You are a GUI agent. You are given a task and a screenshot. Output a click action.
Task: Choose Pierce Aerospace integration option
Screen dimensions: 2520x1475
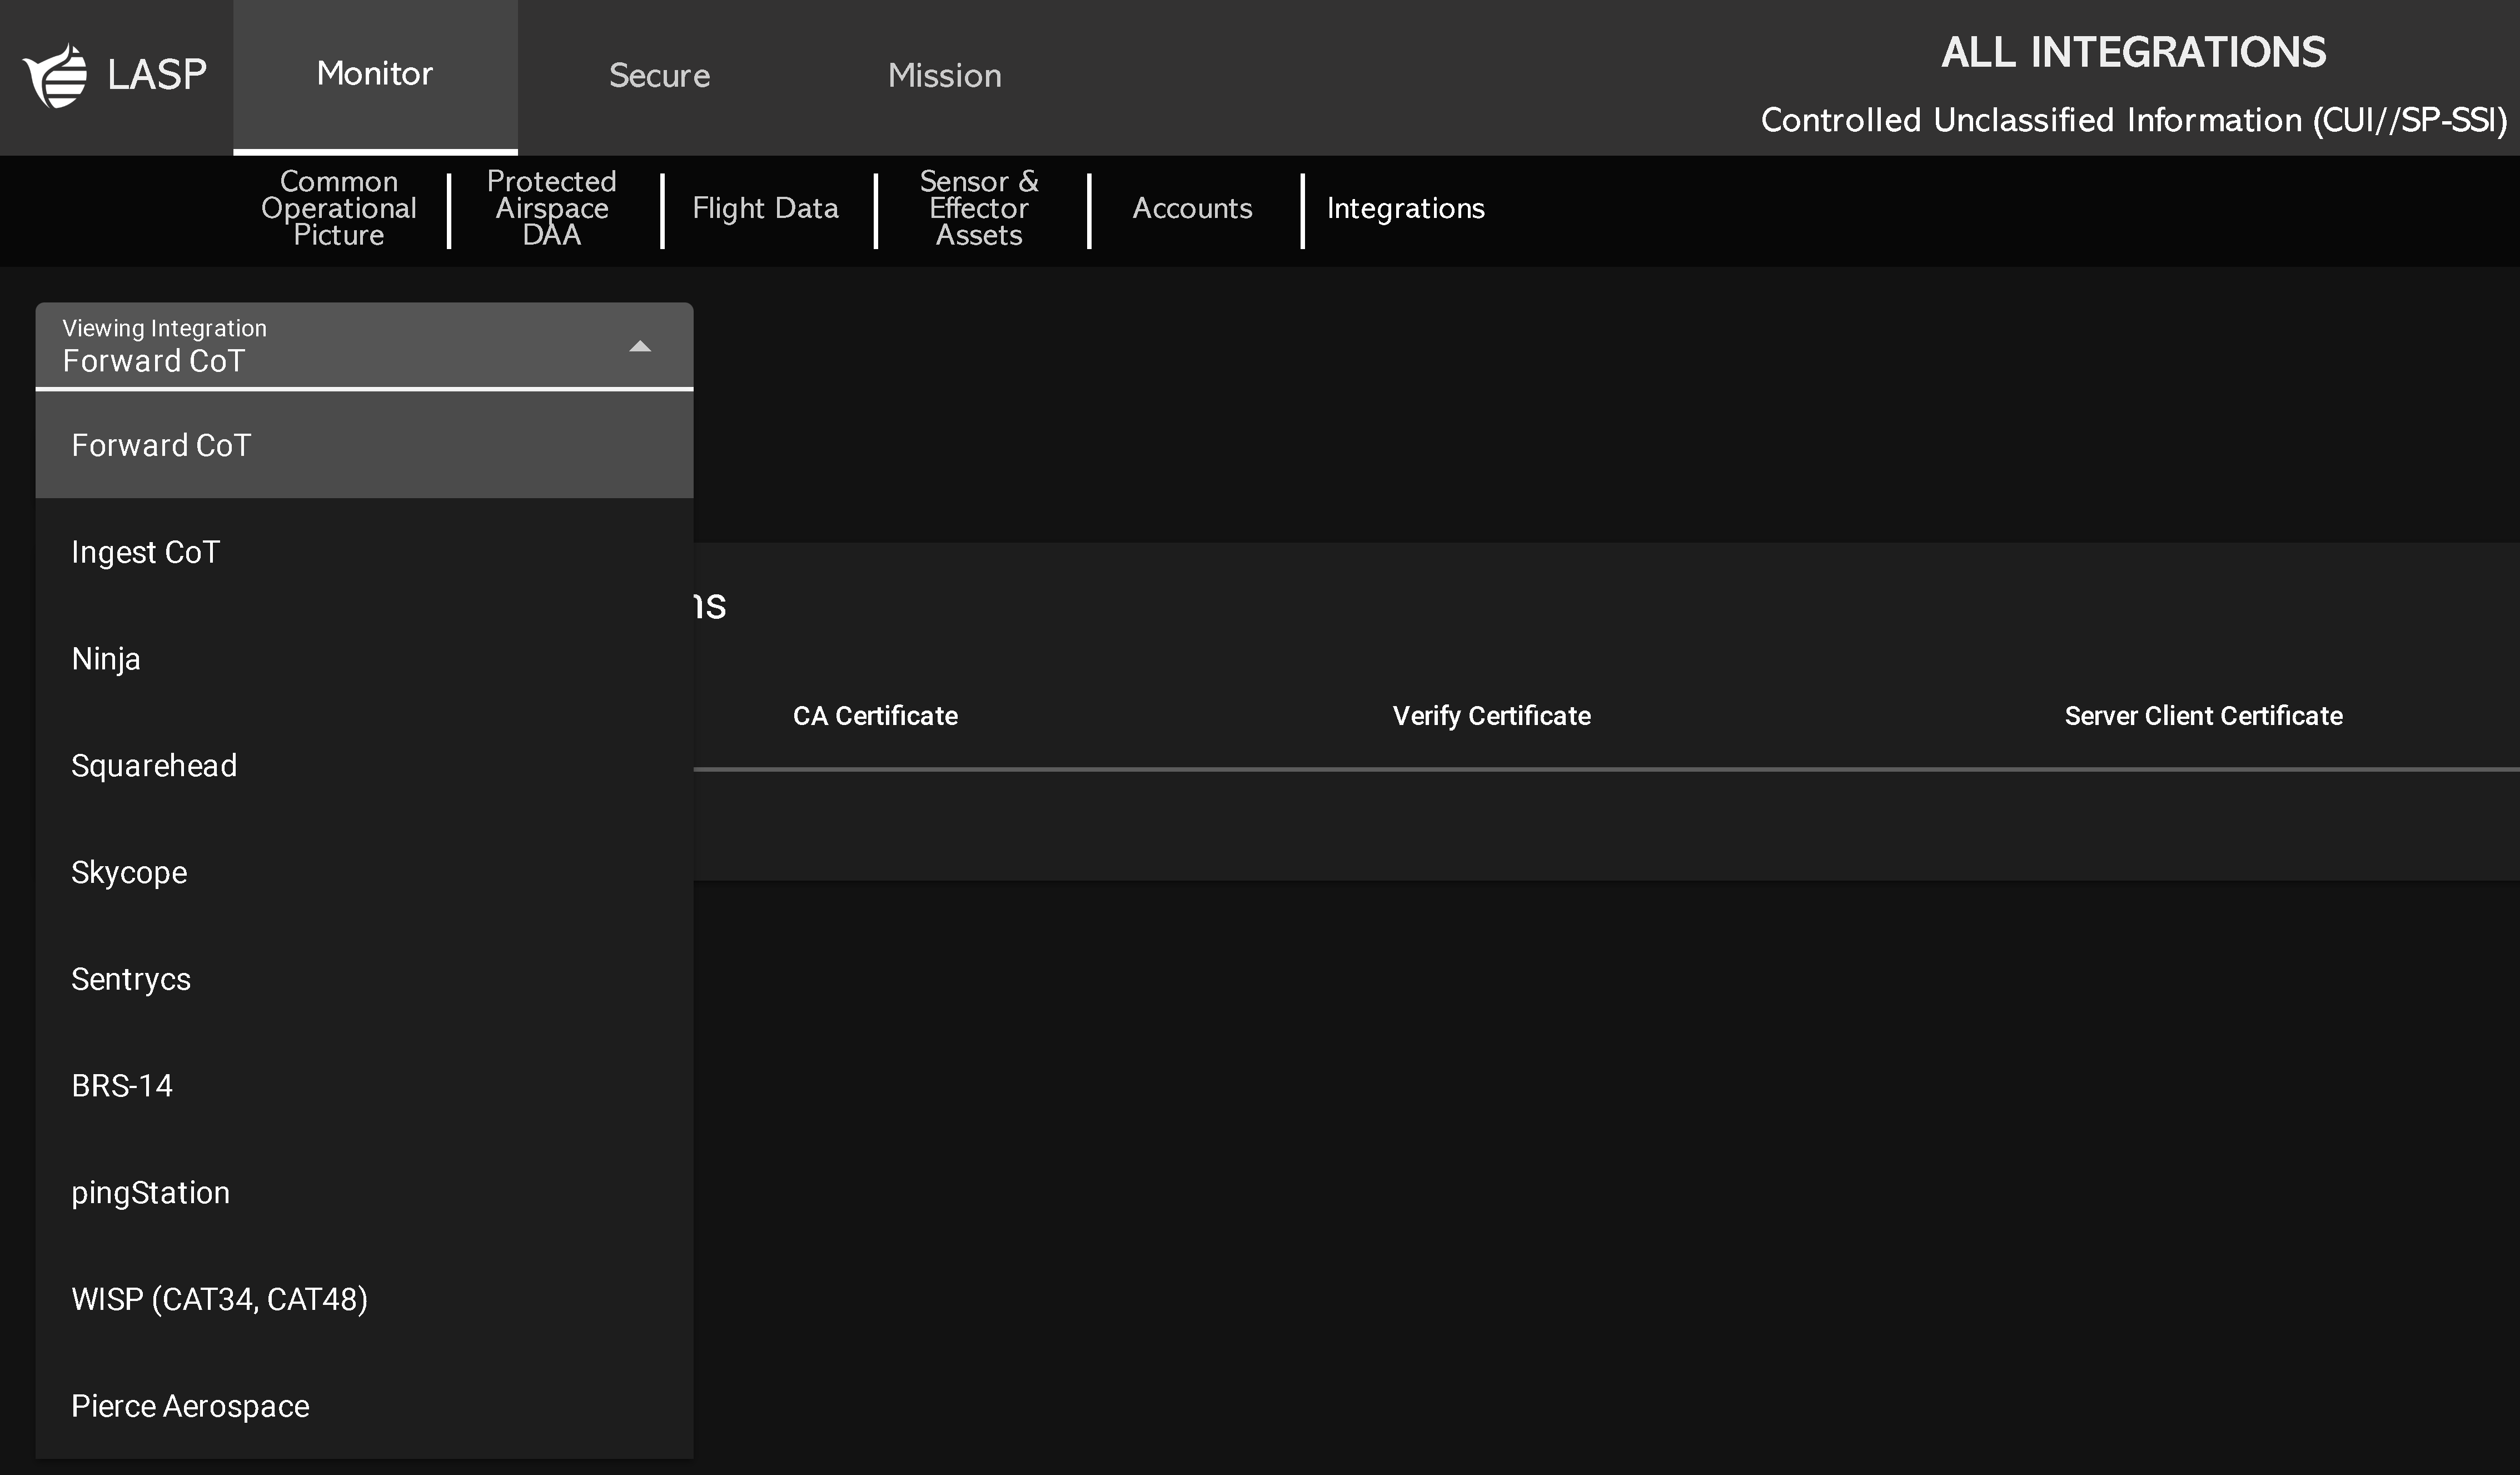click(x=364, y=1406)
